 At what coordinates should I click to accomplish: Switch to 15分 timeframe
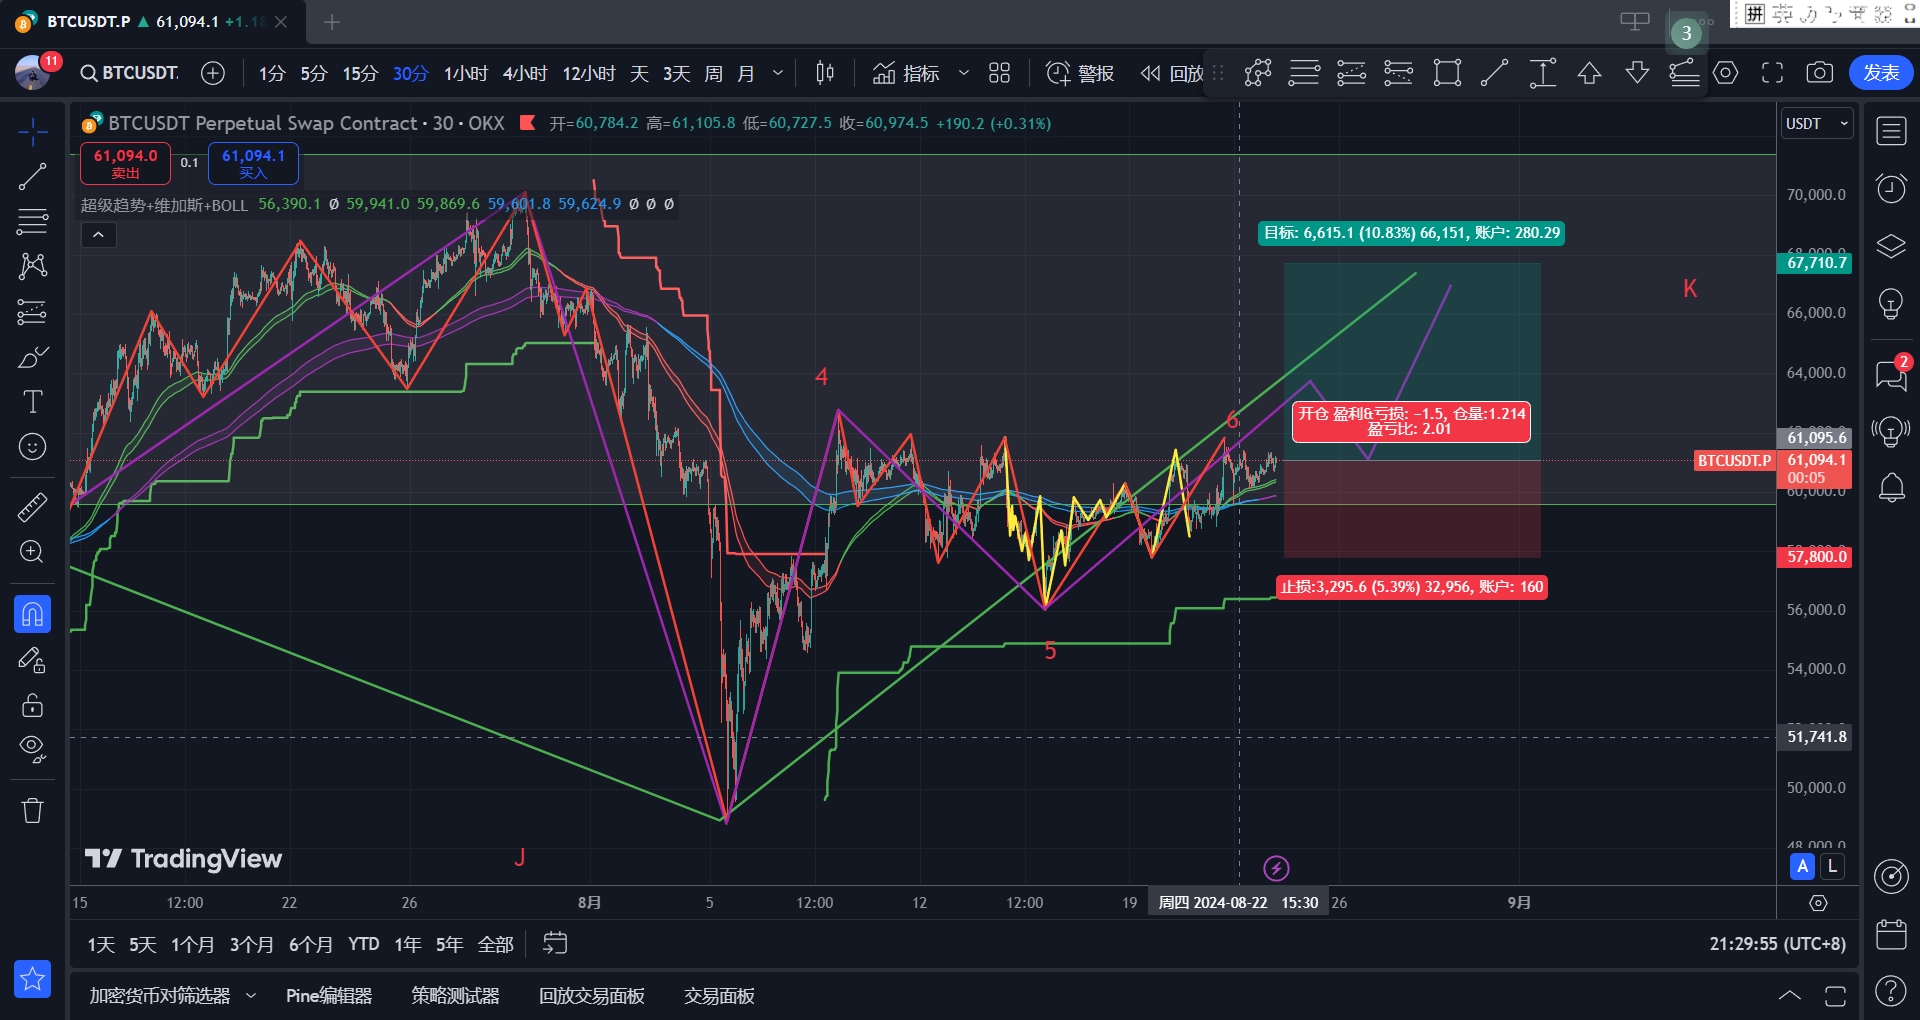360,73
